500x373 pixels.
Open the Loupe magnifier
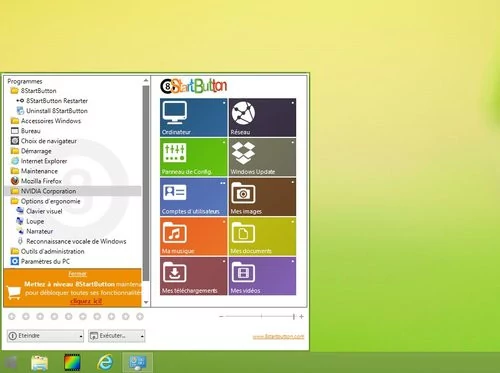pos(30,221)
